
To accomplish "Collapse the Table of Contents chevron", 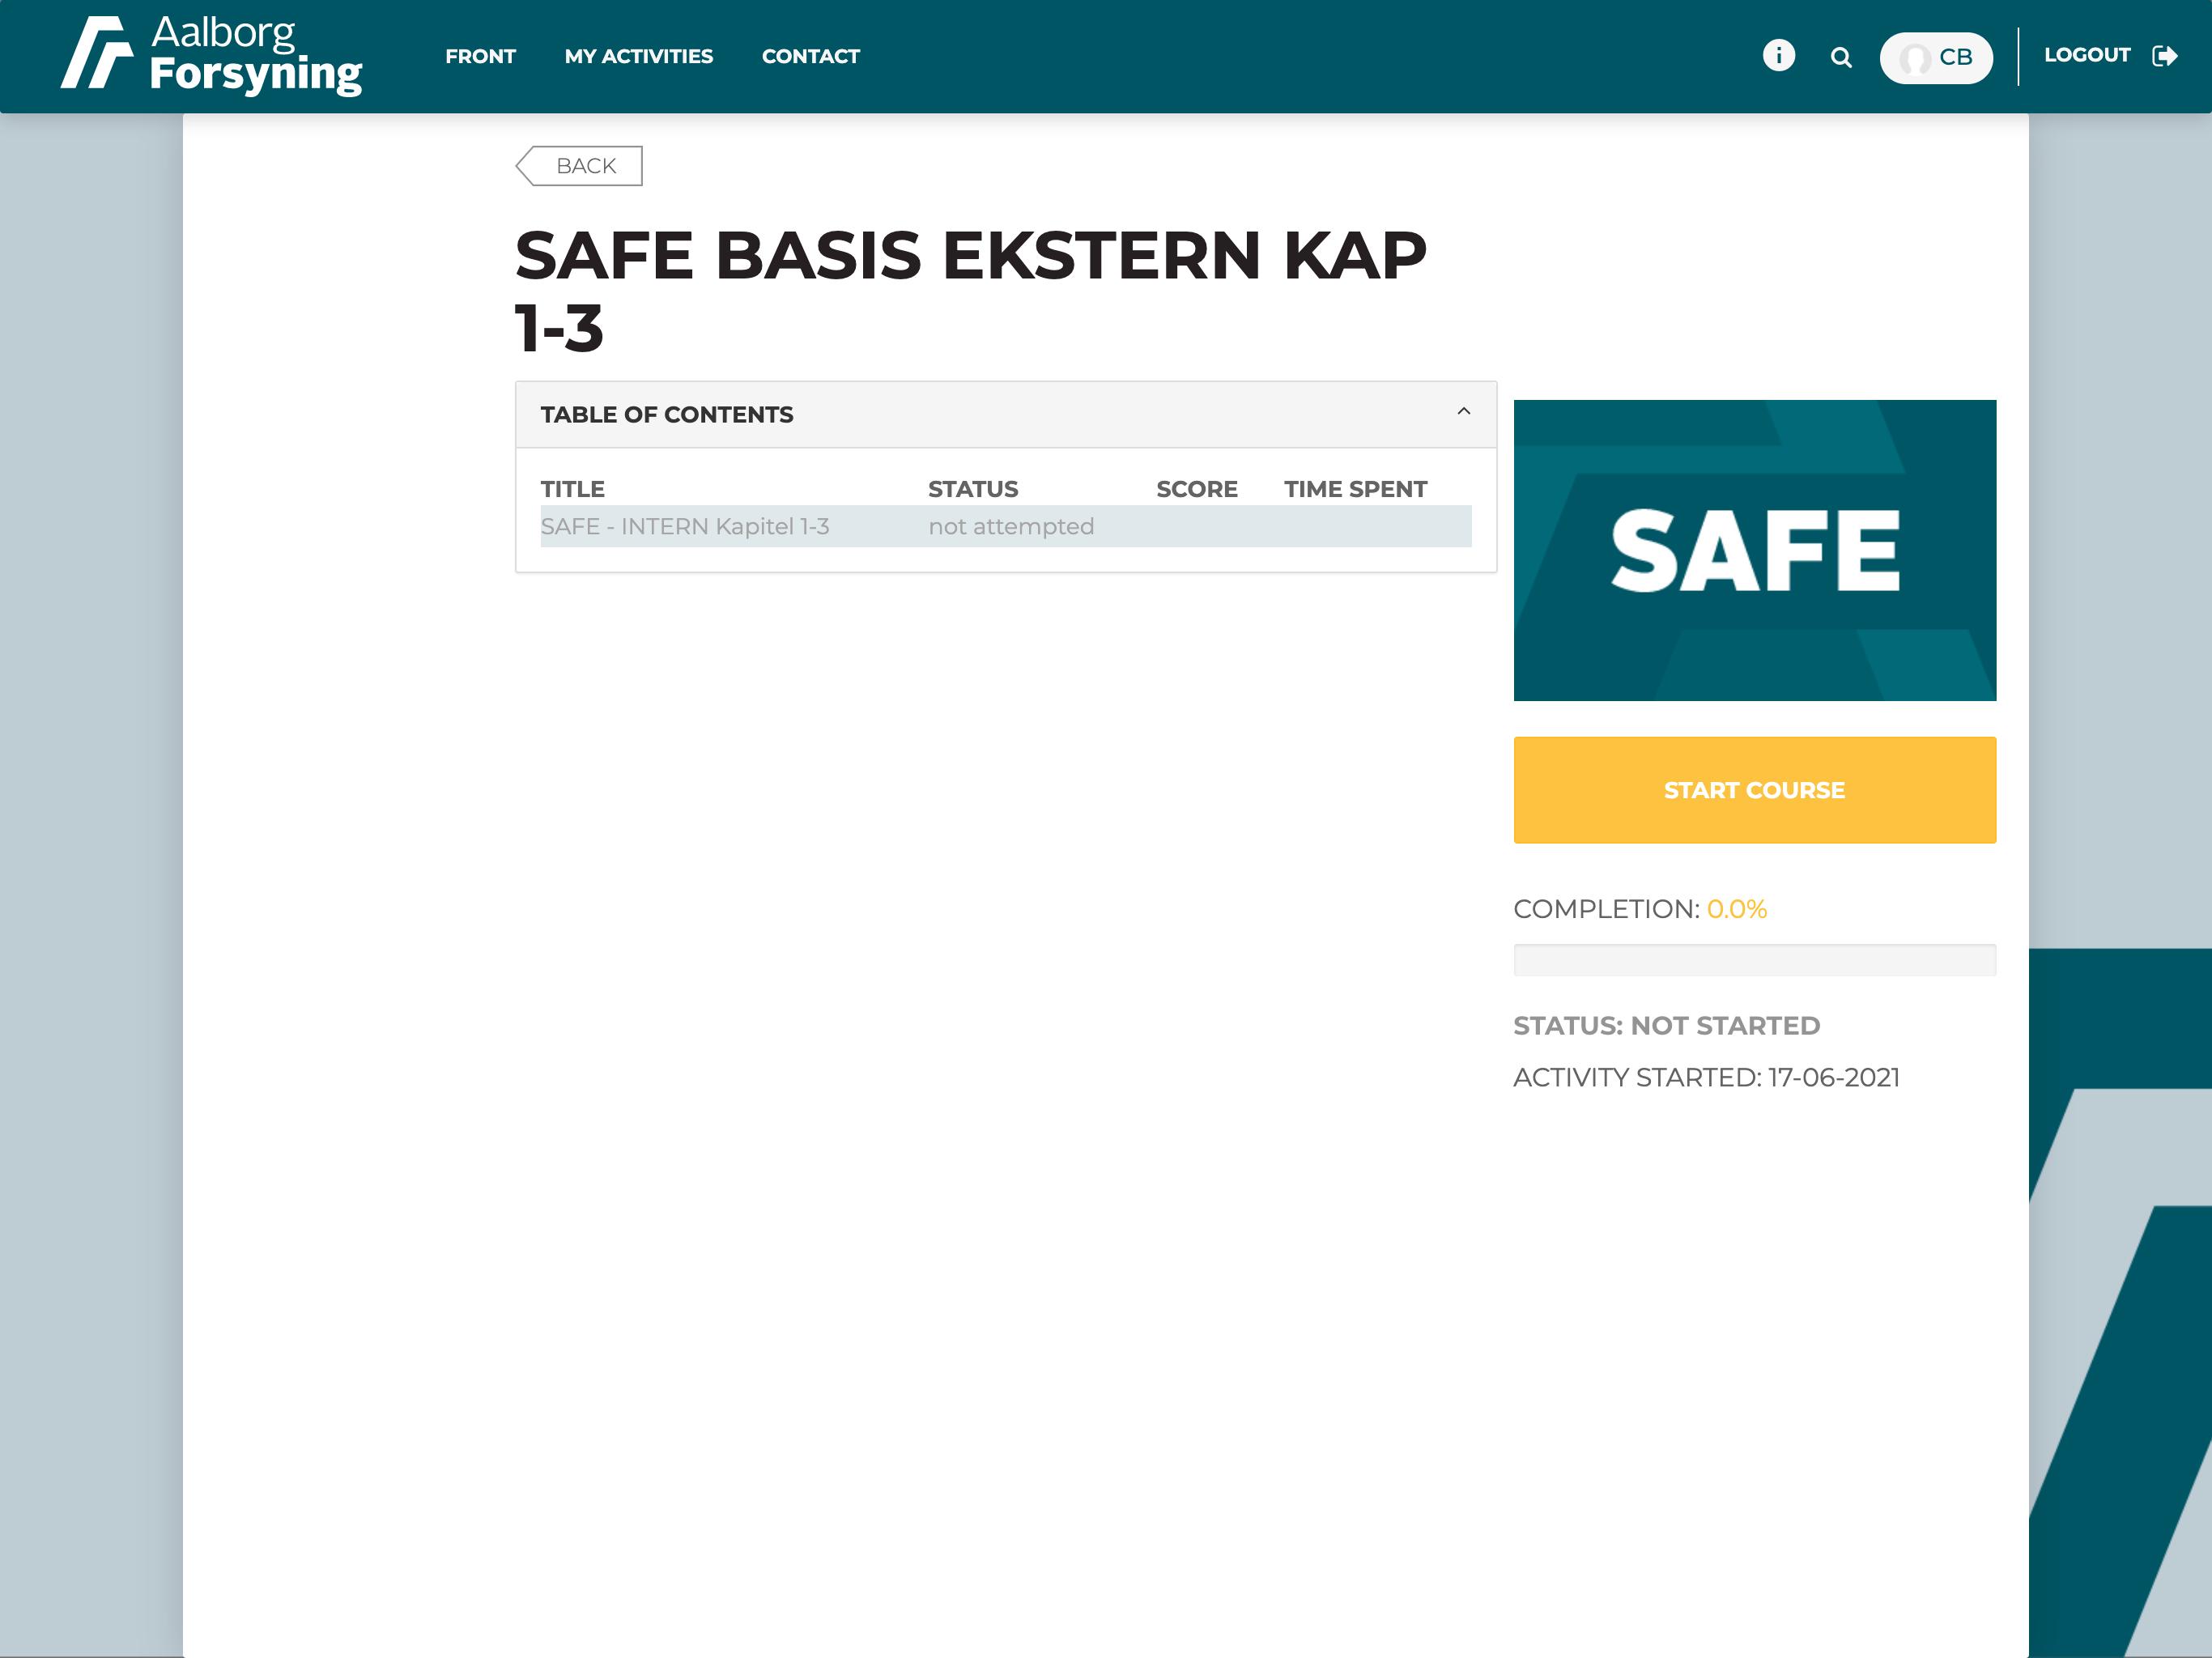I will click(x=1463, y=411).
